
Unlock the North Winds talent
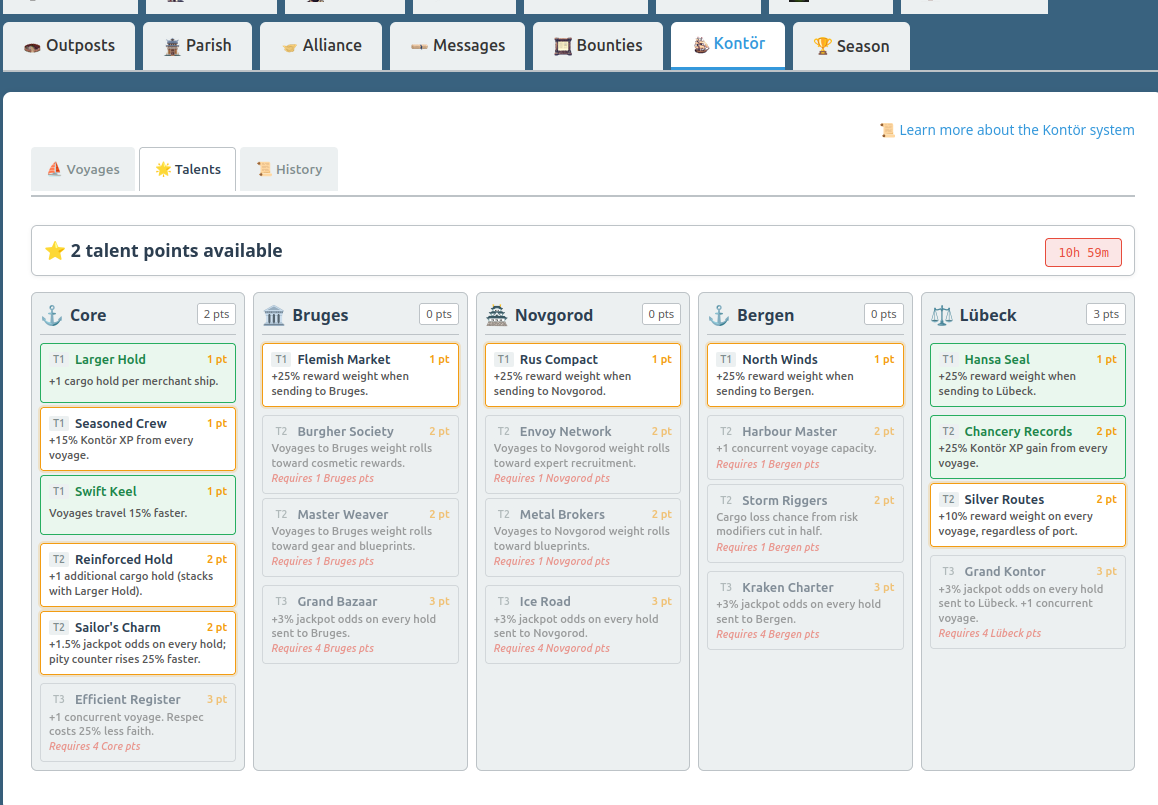(x=805, y=374)
